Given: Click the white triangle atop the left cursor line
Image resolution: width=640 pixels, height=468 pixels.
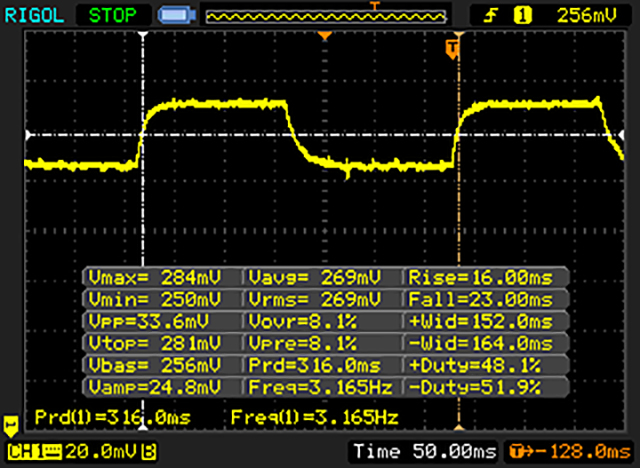Looking at the screenshot, I should click(x=143, y=35).
